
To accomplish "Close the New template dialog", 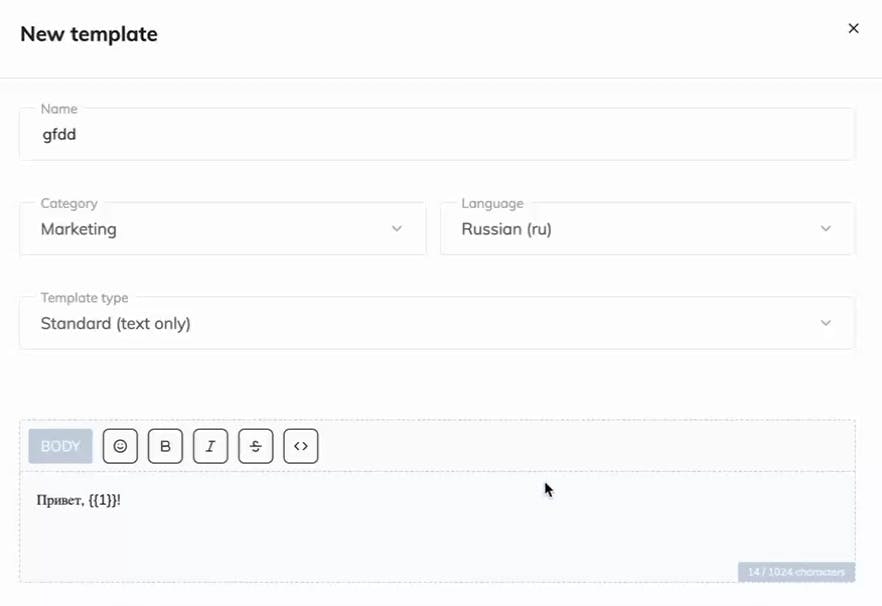I will coord(853,28).
